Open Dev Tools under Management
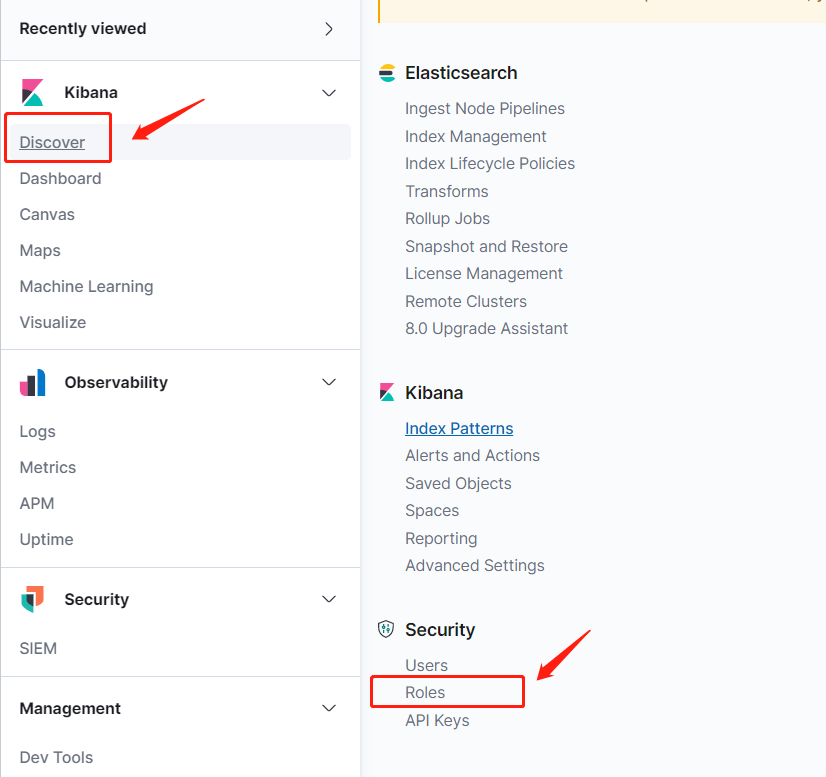This screenshot has height=777, width=826. pos(56,758)
